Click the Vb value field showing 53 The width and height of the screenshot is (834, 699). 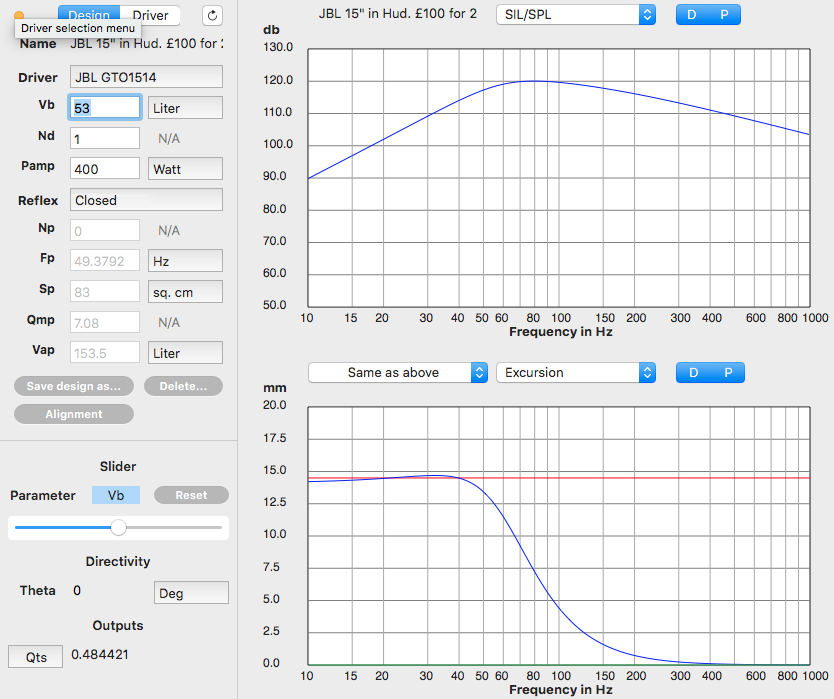[x=105, y=108]
